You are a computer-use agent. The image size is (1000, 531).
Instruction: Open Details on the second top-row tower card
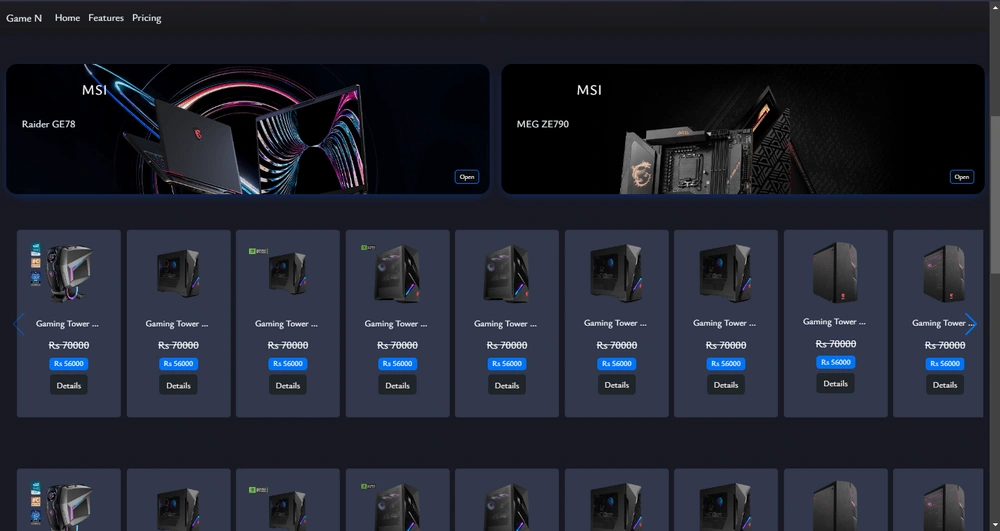pos(179,385)
